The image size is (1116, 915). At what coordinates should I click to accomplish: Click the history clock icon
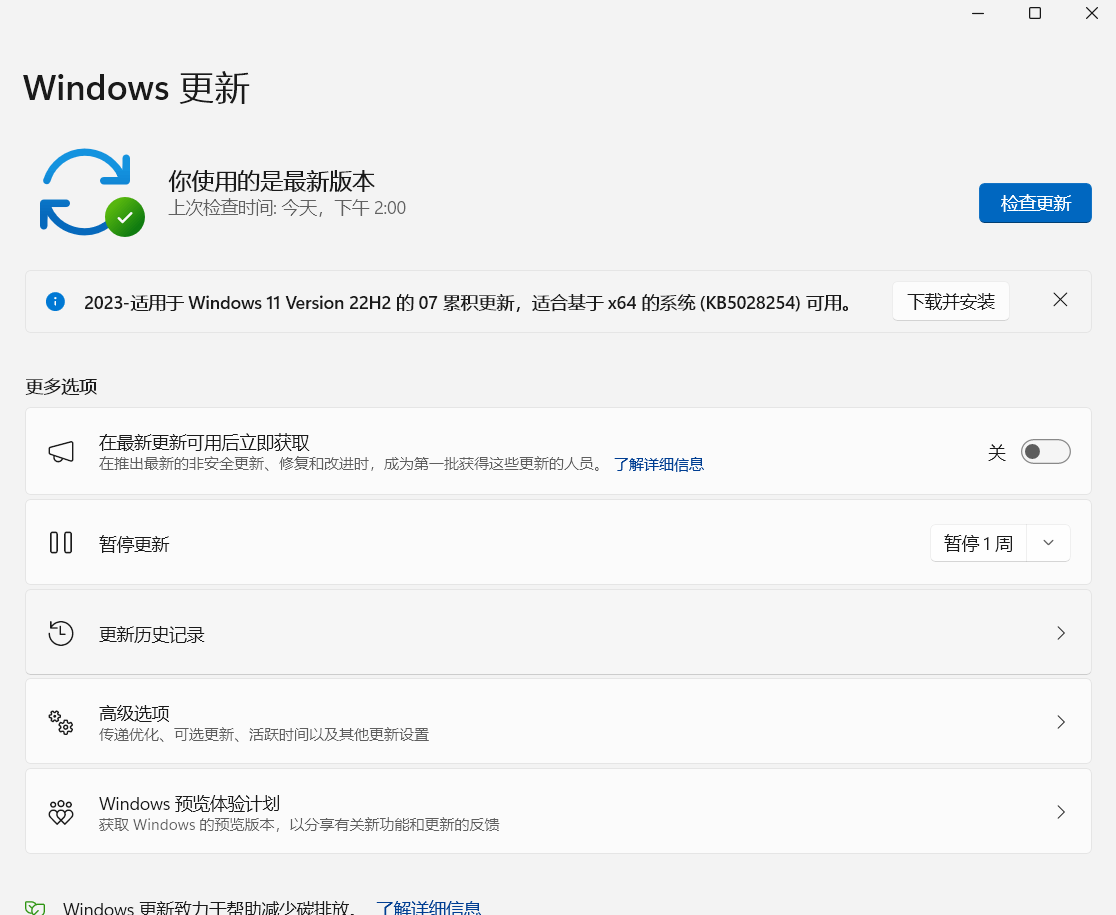61,633
